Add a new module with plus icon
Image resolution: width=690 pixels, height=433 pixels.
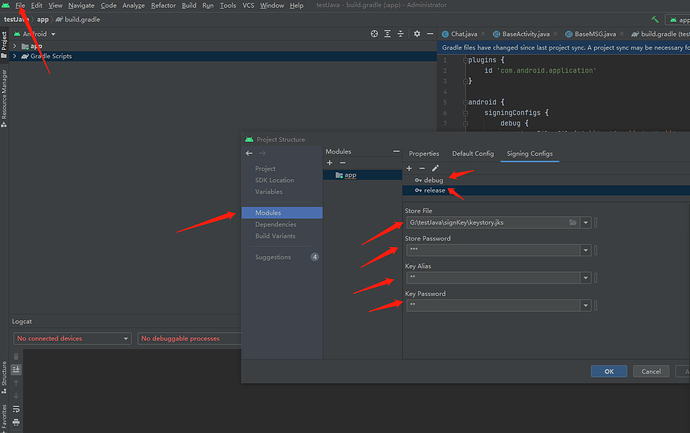(x=330, y=163)
